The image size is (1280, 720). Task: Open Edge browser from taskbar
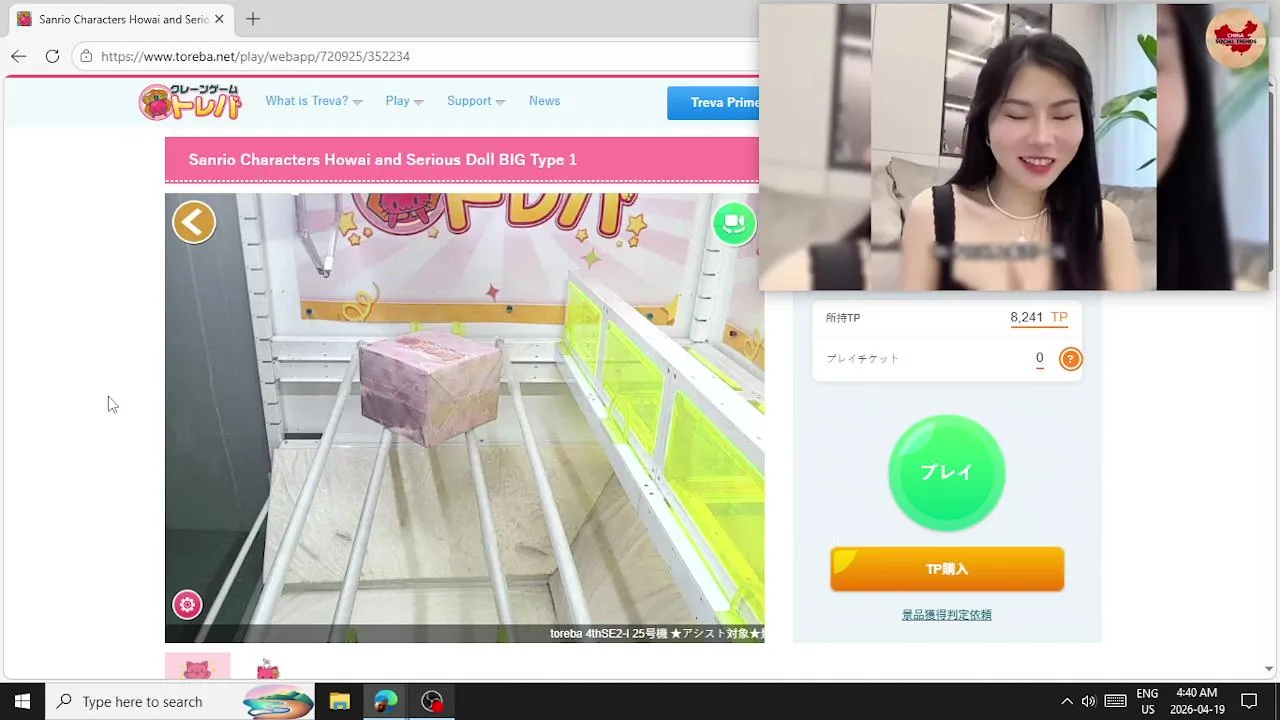click(386, 701)
